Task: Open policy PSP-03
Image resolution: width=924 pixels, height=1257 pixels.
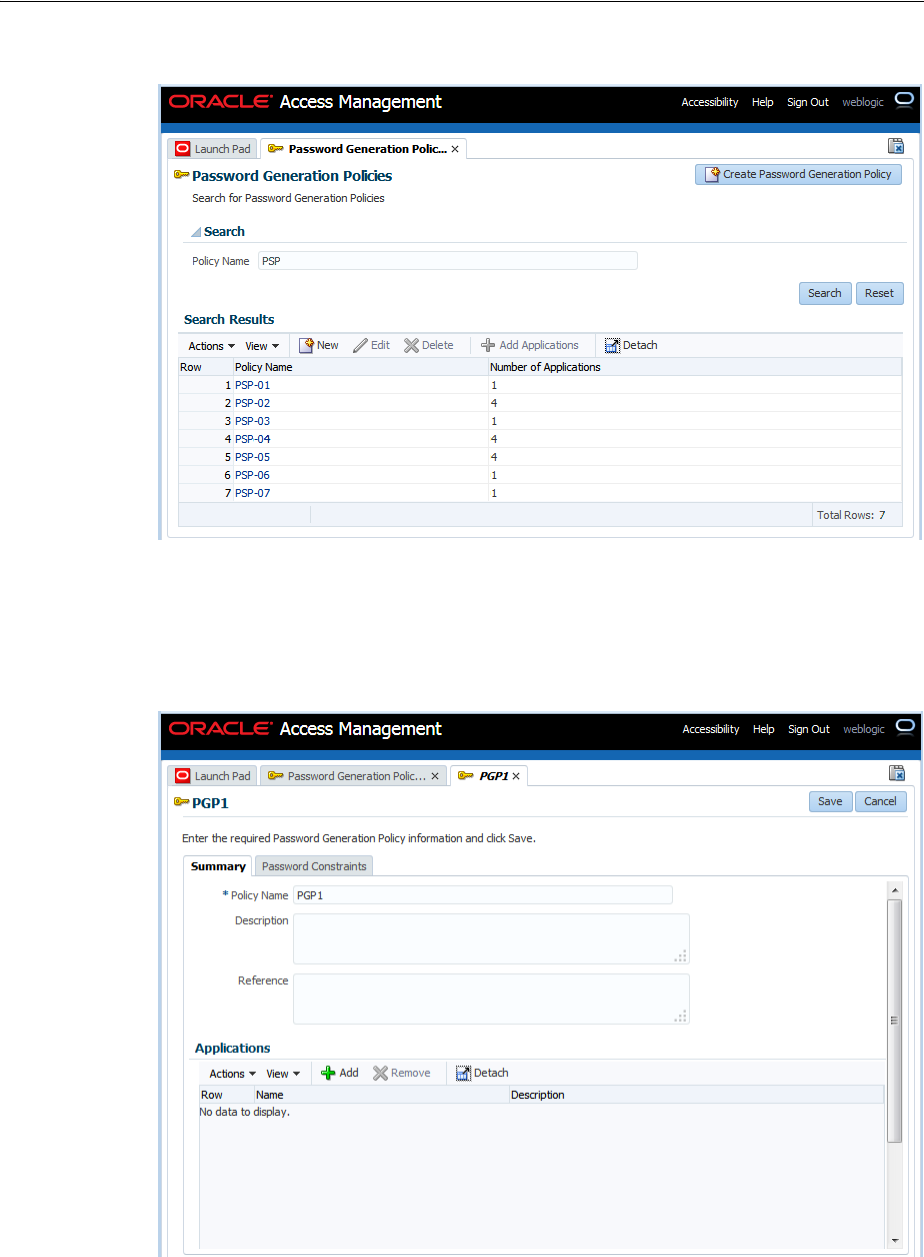Action: coord(252,421)
